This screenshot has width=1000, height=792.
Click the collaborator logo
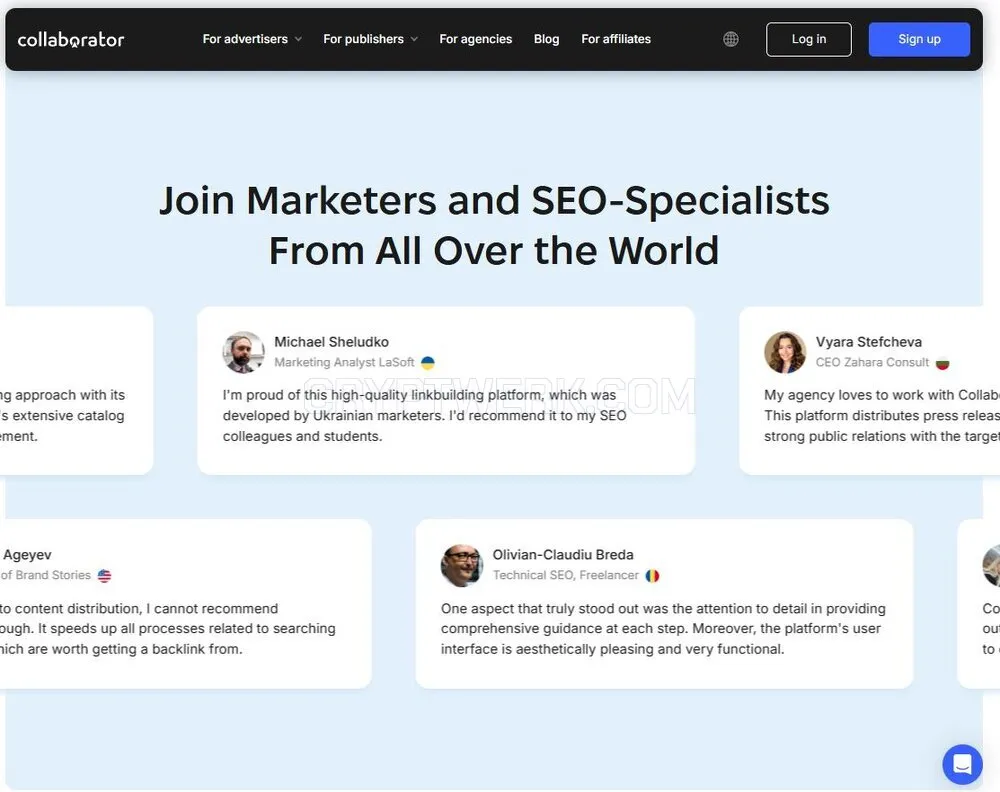point(71,40)
